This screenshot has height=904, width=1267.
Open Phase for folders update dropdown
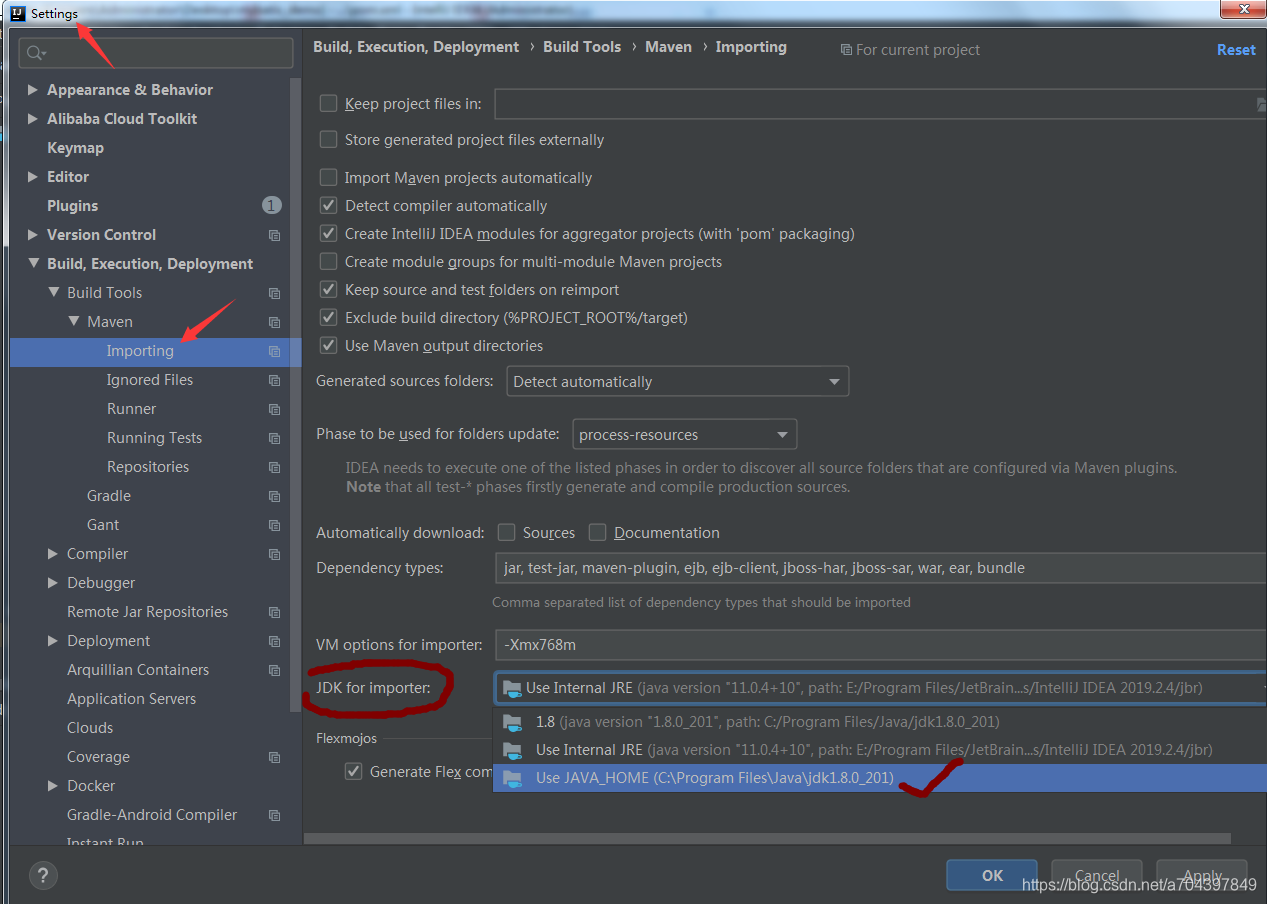pos(685,435)
